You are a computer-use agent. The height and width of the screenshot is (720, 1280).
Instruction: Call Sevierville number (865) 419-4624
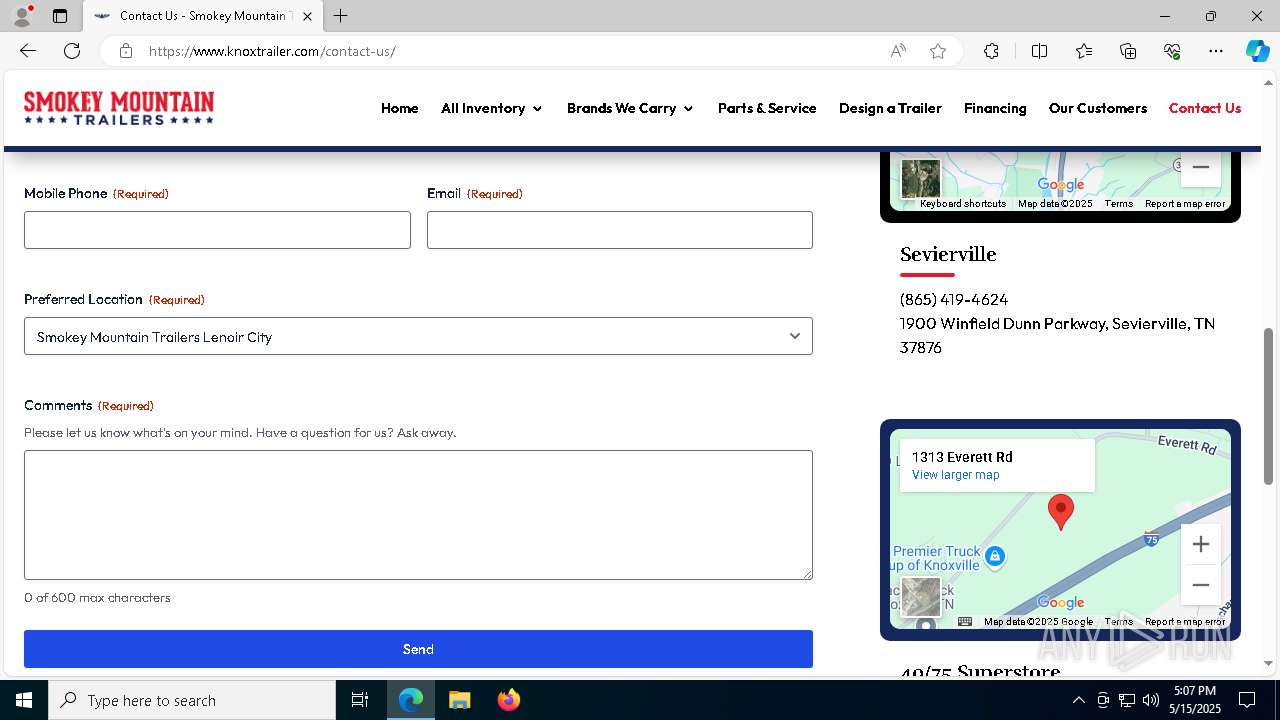click(954, 299)
